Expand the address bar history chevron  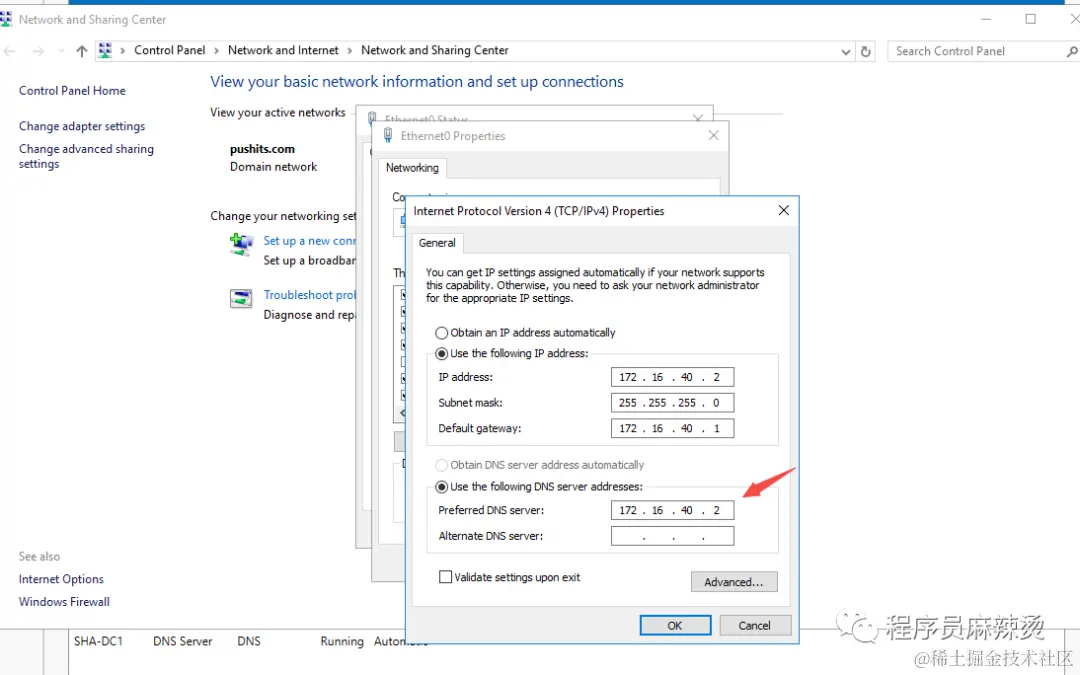click(846, 52)
